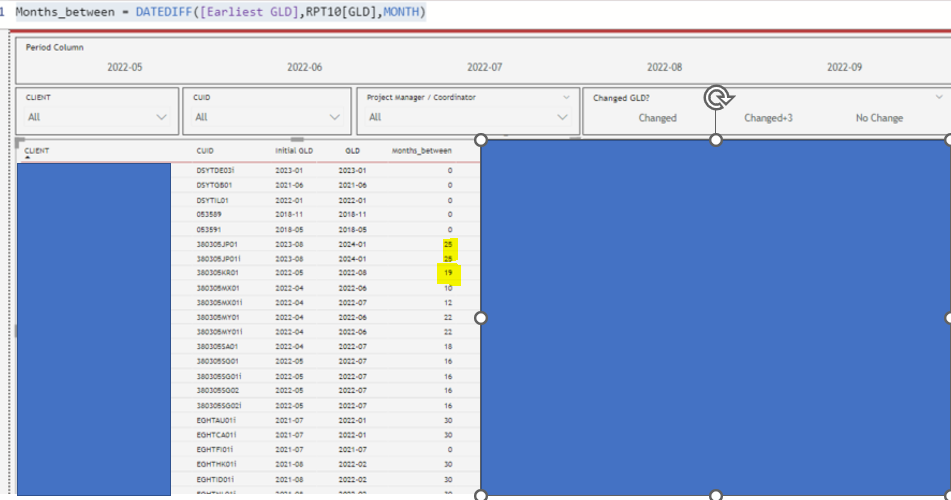Sort the table by the CLIENT header

click(x=37, y=150)
